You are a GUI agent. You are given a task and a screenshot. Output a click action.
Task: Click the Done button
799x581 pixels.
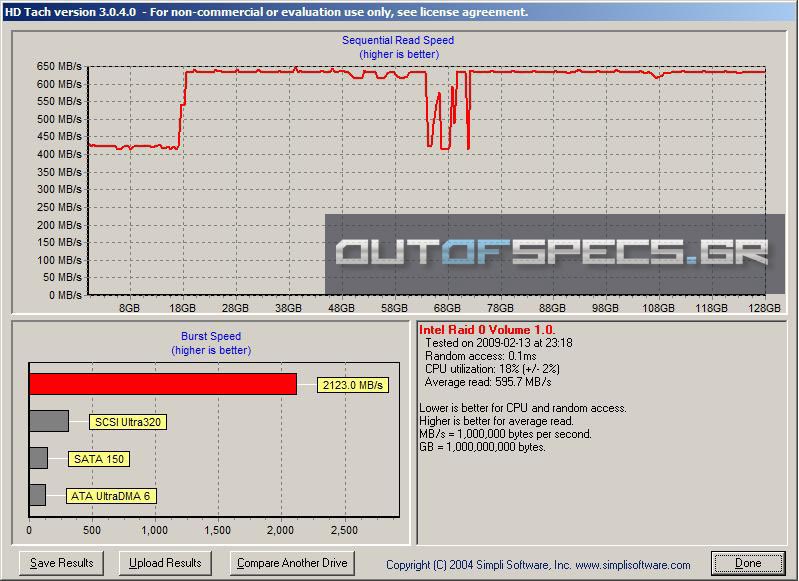[x=748, y=563]
